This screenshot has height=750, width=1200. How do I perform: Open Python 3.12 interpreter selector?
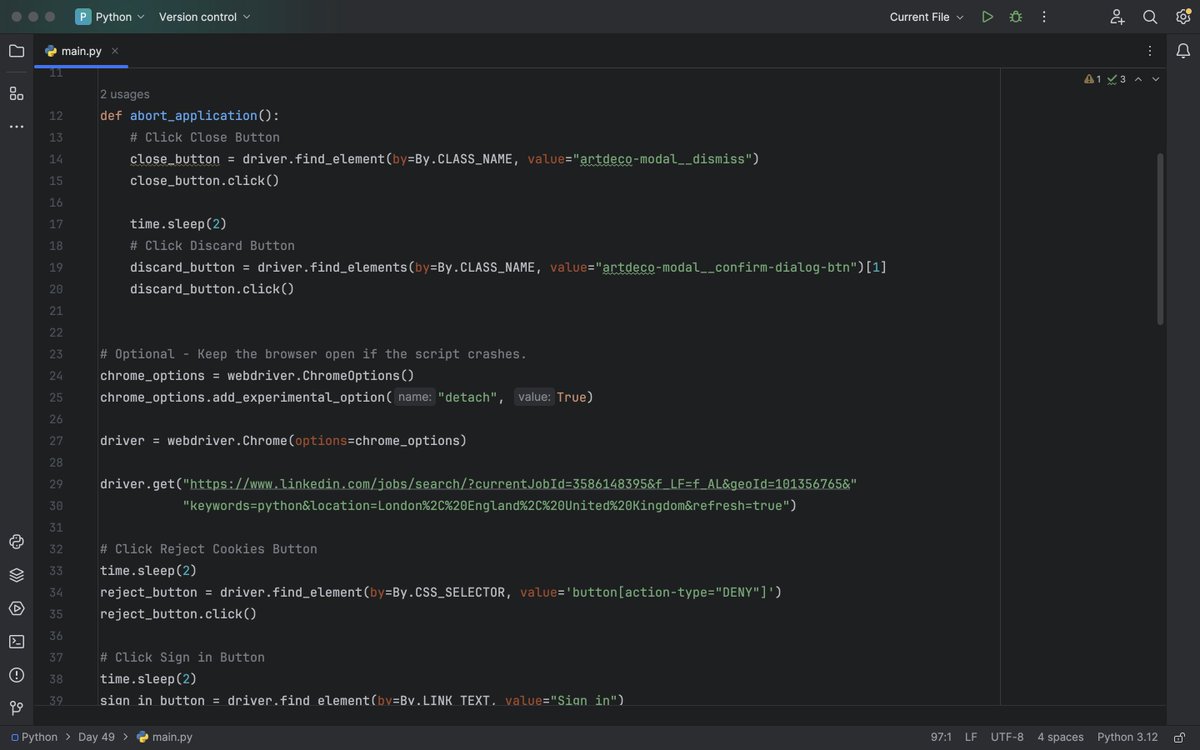1127,737
